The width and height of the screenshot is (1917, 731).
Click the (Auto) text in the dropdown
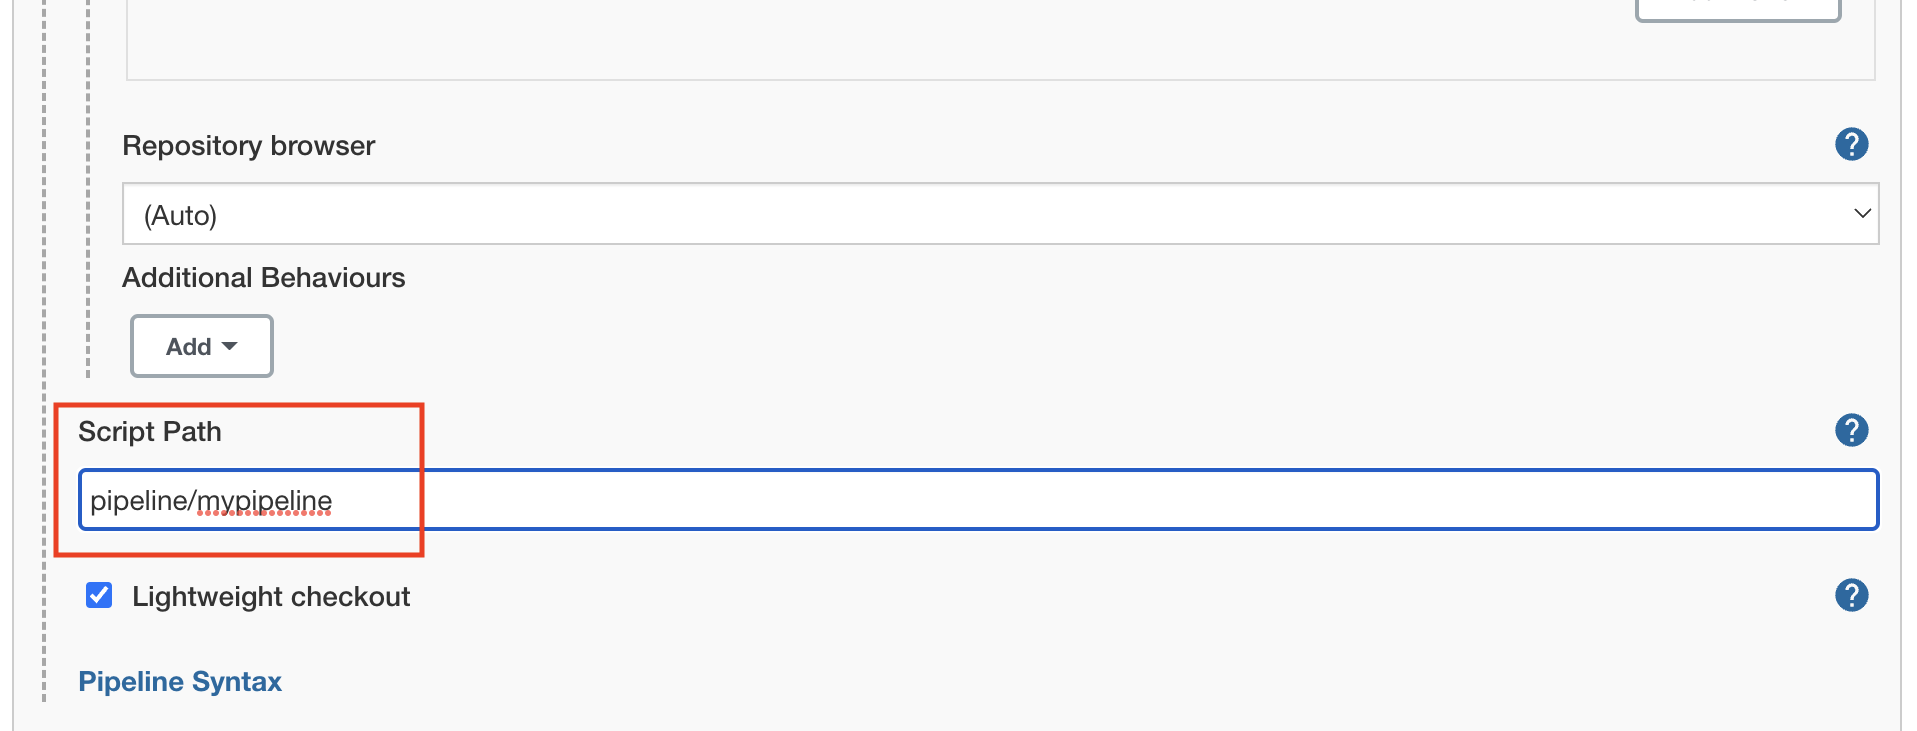(180, 216)
